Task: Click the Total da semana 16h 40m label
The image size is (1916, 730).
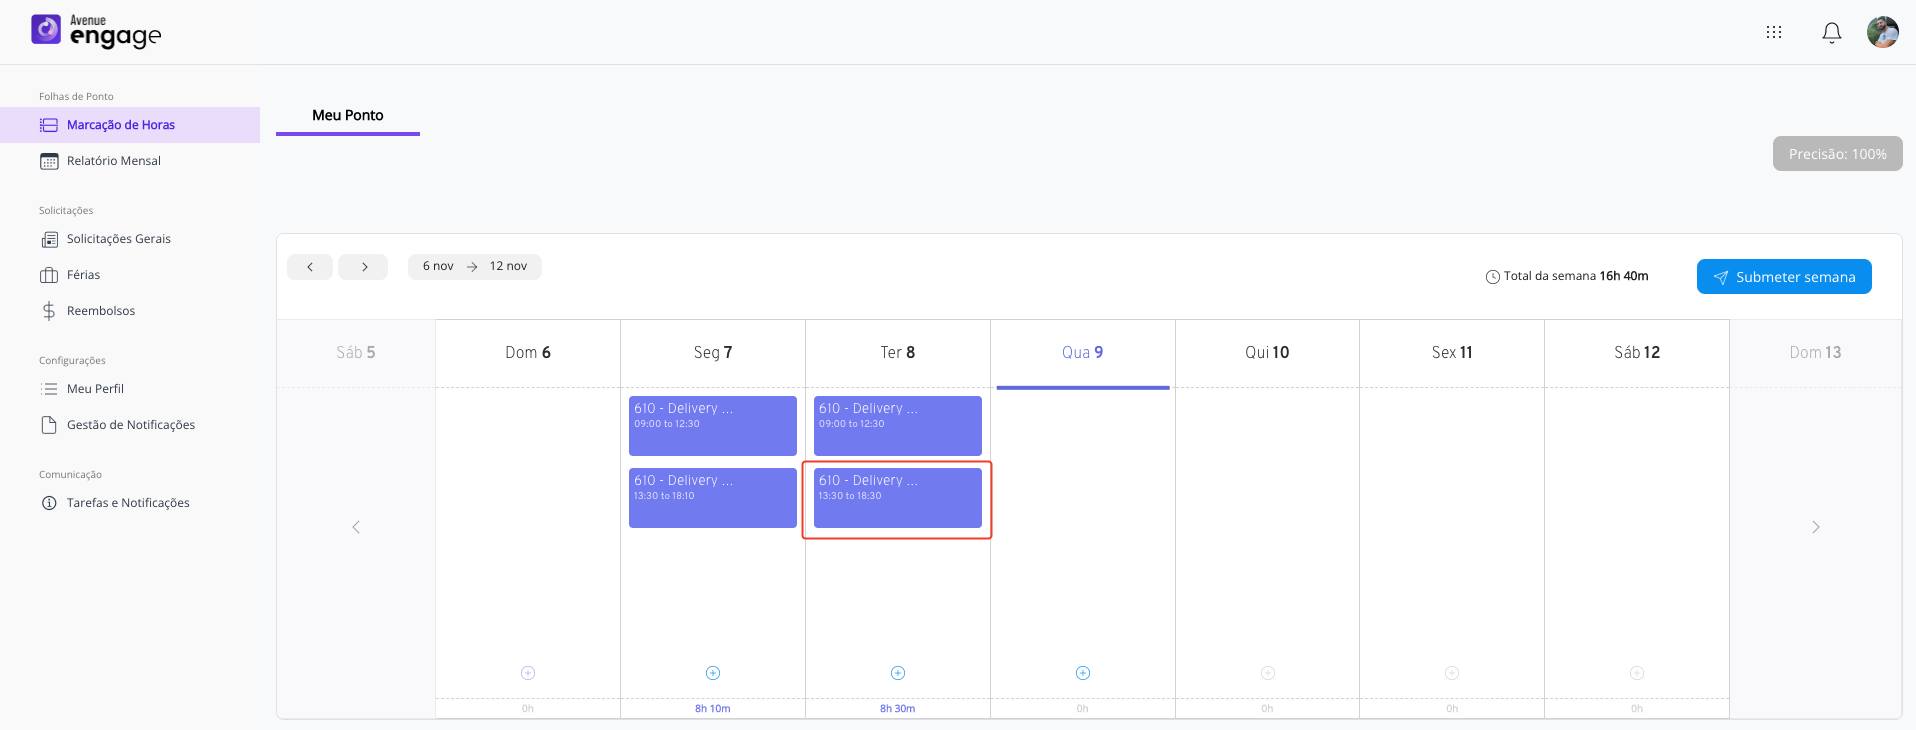Action: point(1567,277)
